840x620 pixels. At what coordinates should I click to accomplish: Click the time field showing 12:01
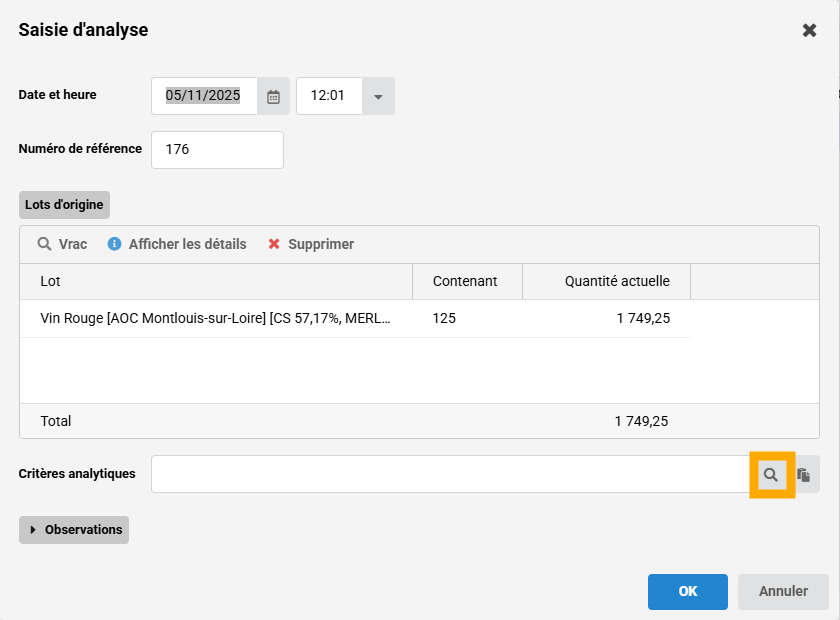[329, 96]
